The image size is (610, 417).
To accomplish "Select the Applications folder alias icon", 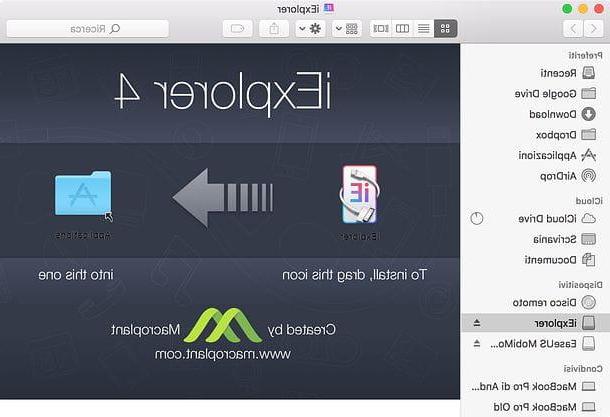I will point(83,194).
